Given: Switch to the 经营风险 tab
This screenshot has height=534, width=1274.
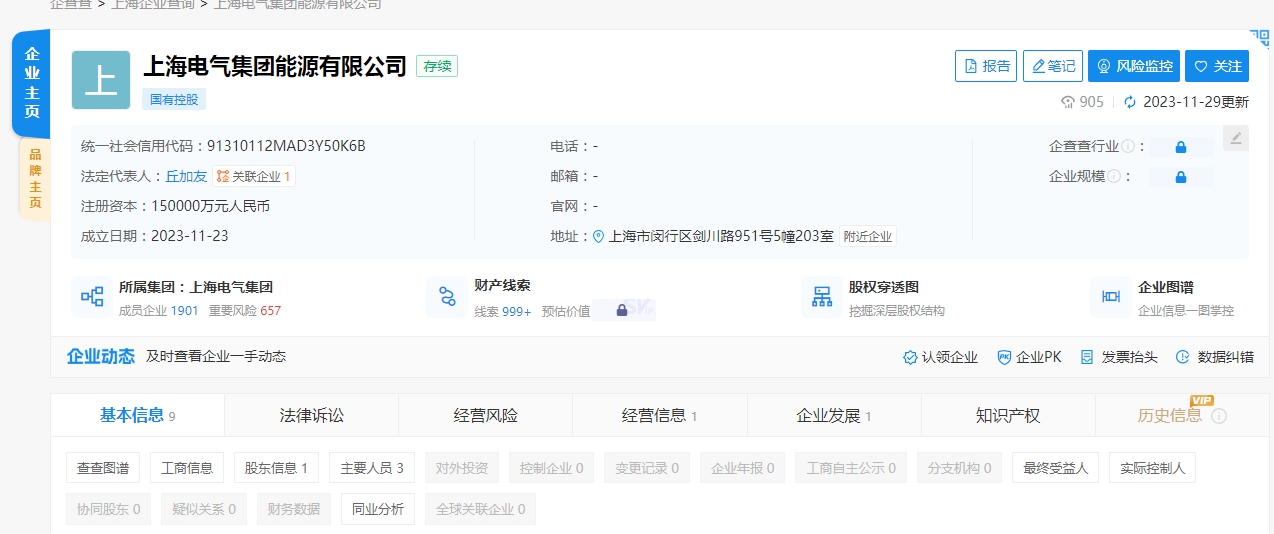Looking at the screenshot, I should (x=485, y=415).
